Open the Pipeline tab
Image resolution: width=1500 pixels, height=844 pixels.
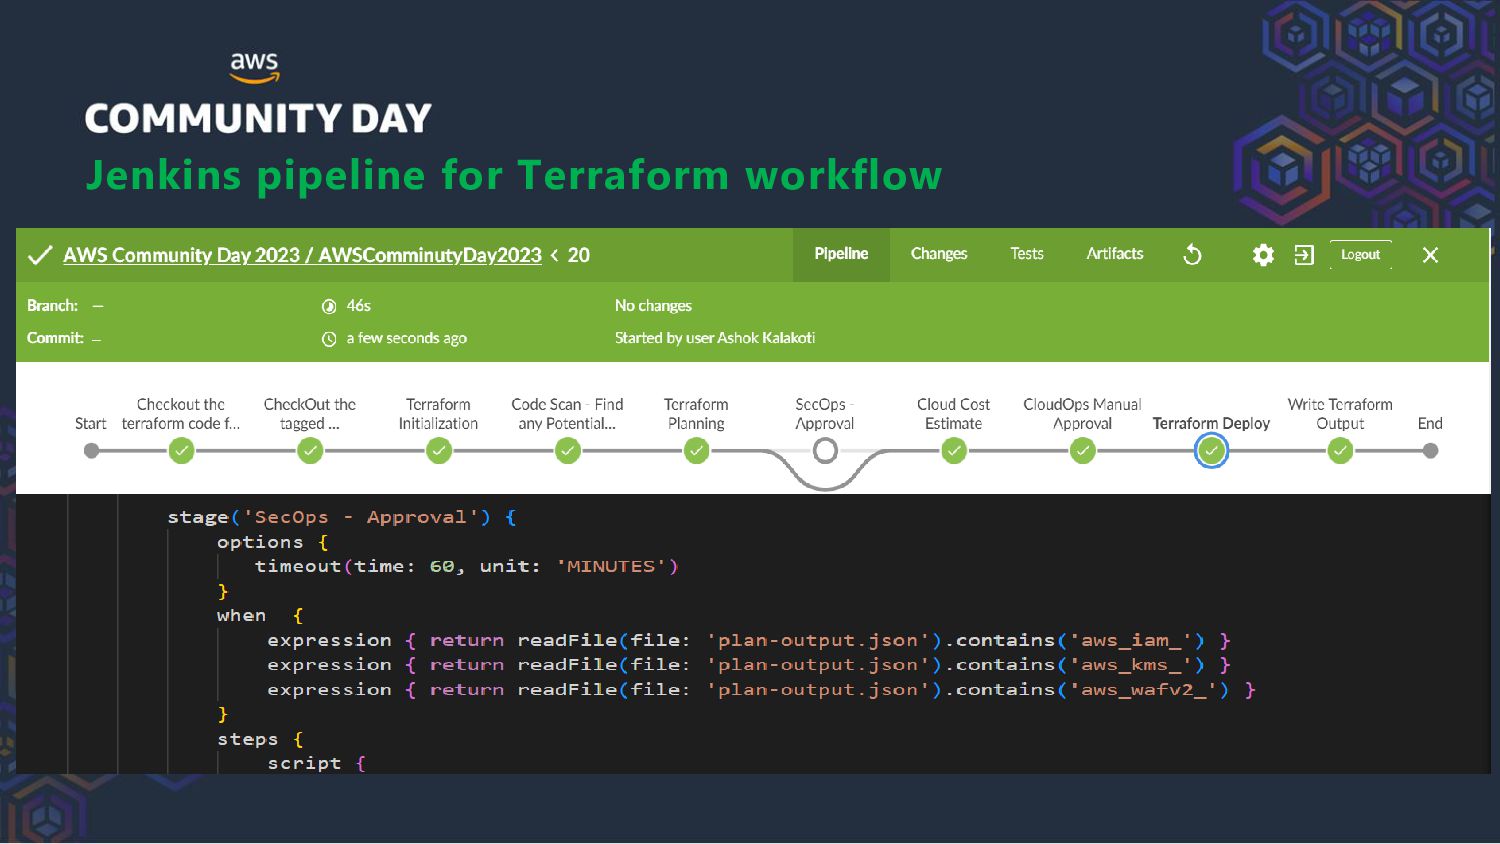(x=841, y=254)
